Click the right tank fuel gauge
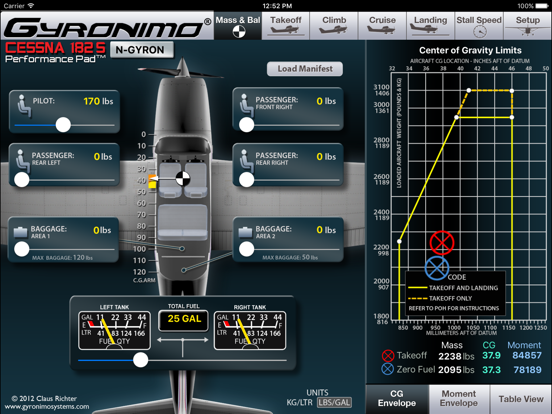 (250, 330)
